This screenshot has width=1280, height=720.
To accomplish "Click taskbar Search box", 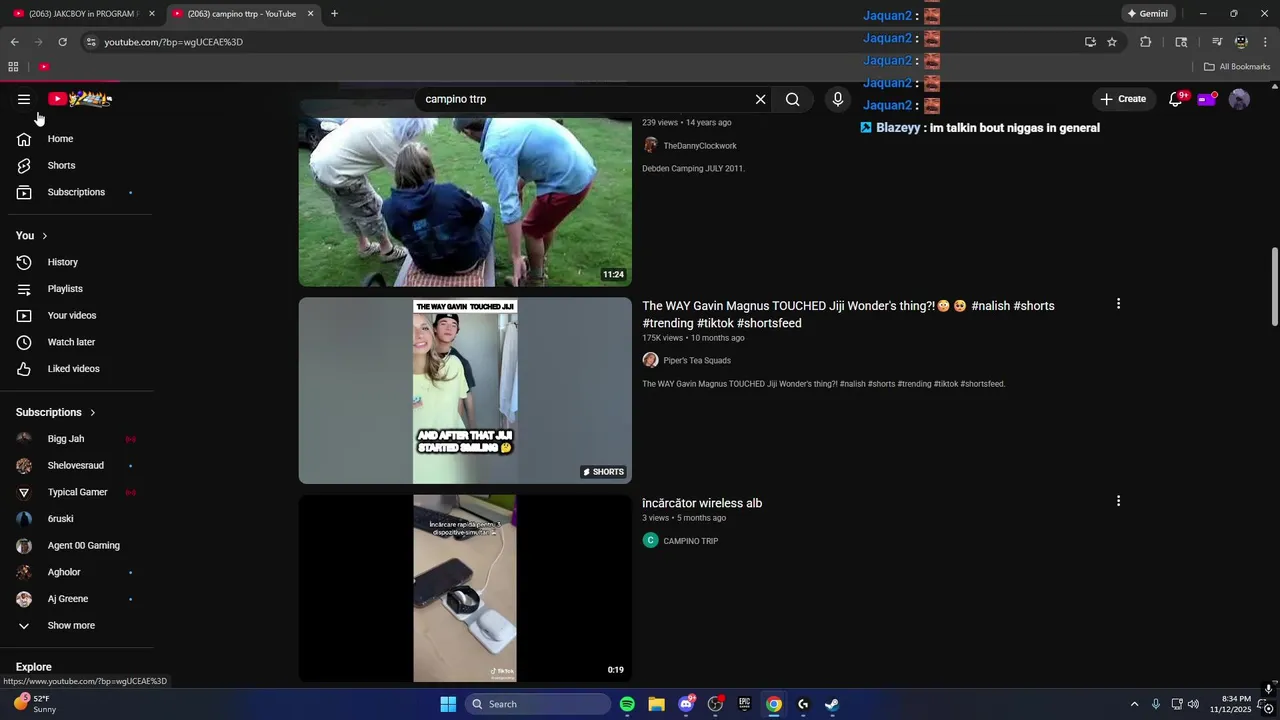I will coord(539,704).
